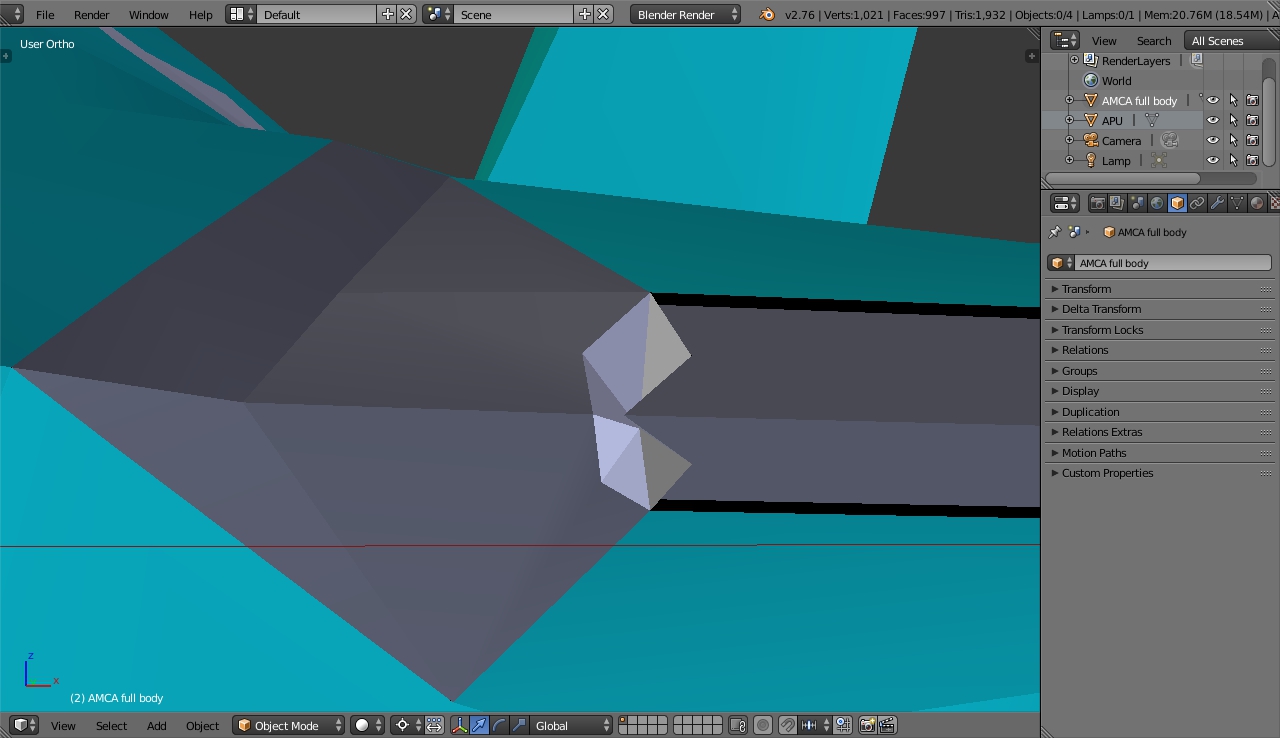Open the World properties tab globe icon
The width and height of the screenshot is (1280, 738).
[1157, 203]
